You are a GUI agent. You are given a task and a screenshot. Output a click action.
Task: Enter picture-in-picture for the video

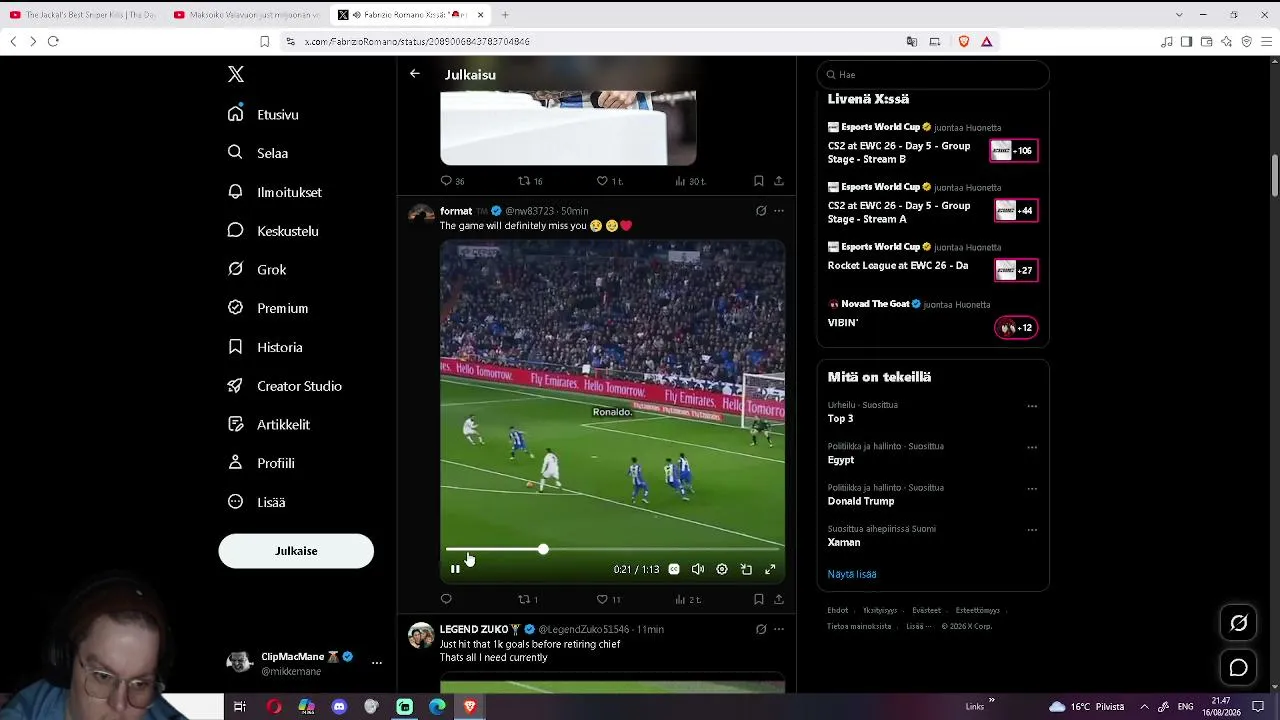(x=746, y=569)
